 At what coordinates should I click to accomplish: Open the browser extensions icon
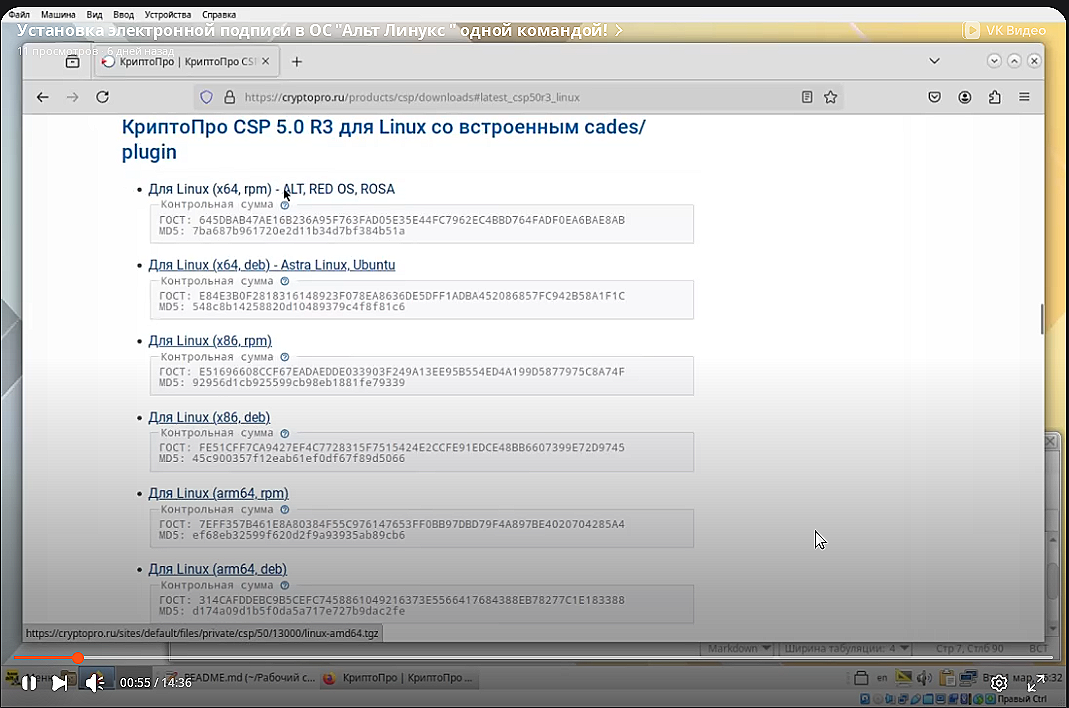point(995,97)
